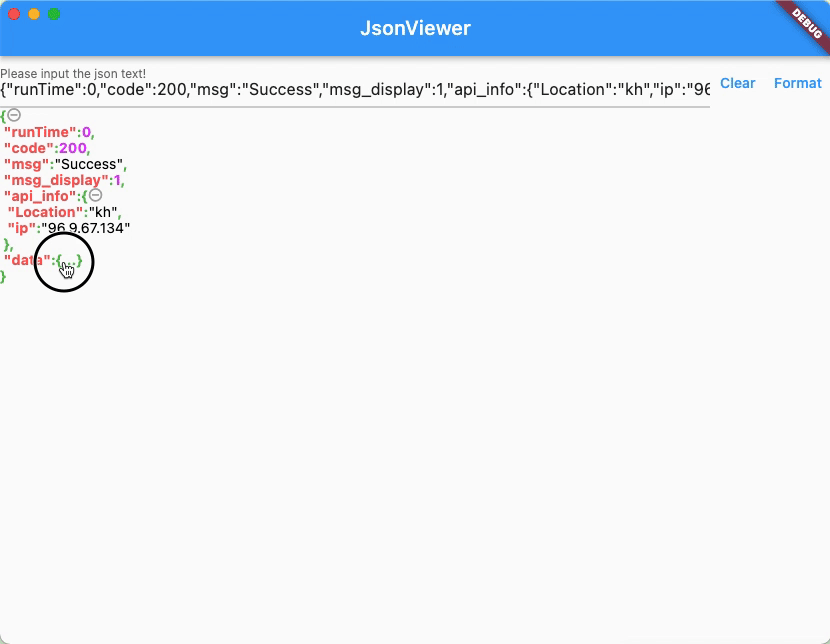
Task: Click the "runTime" key
Action: (40, 132)
